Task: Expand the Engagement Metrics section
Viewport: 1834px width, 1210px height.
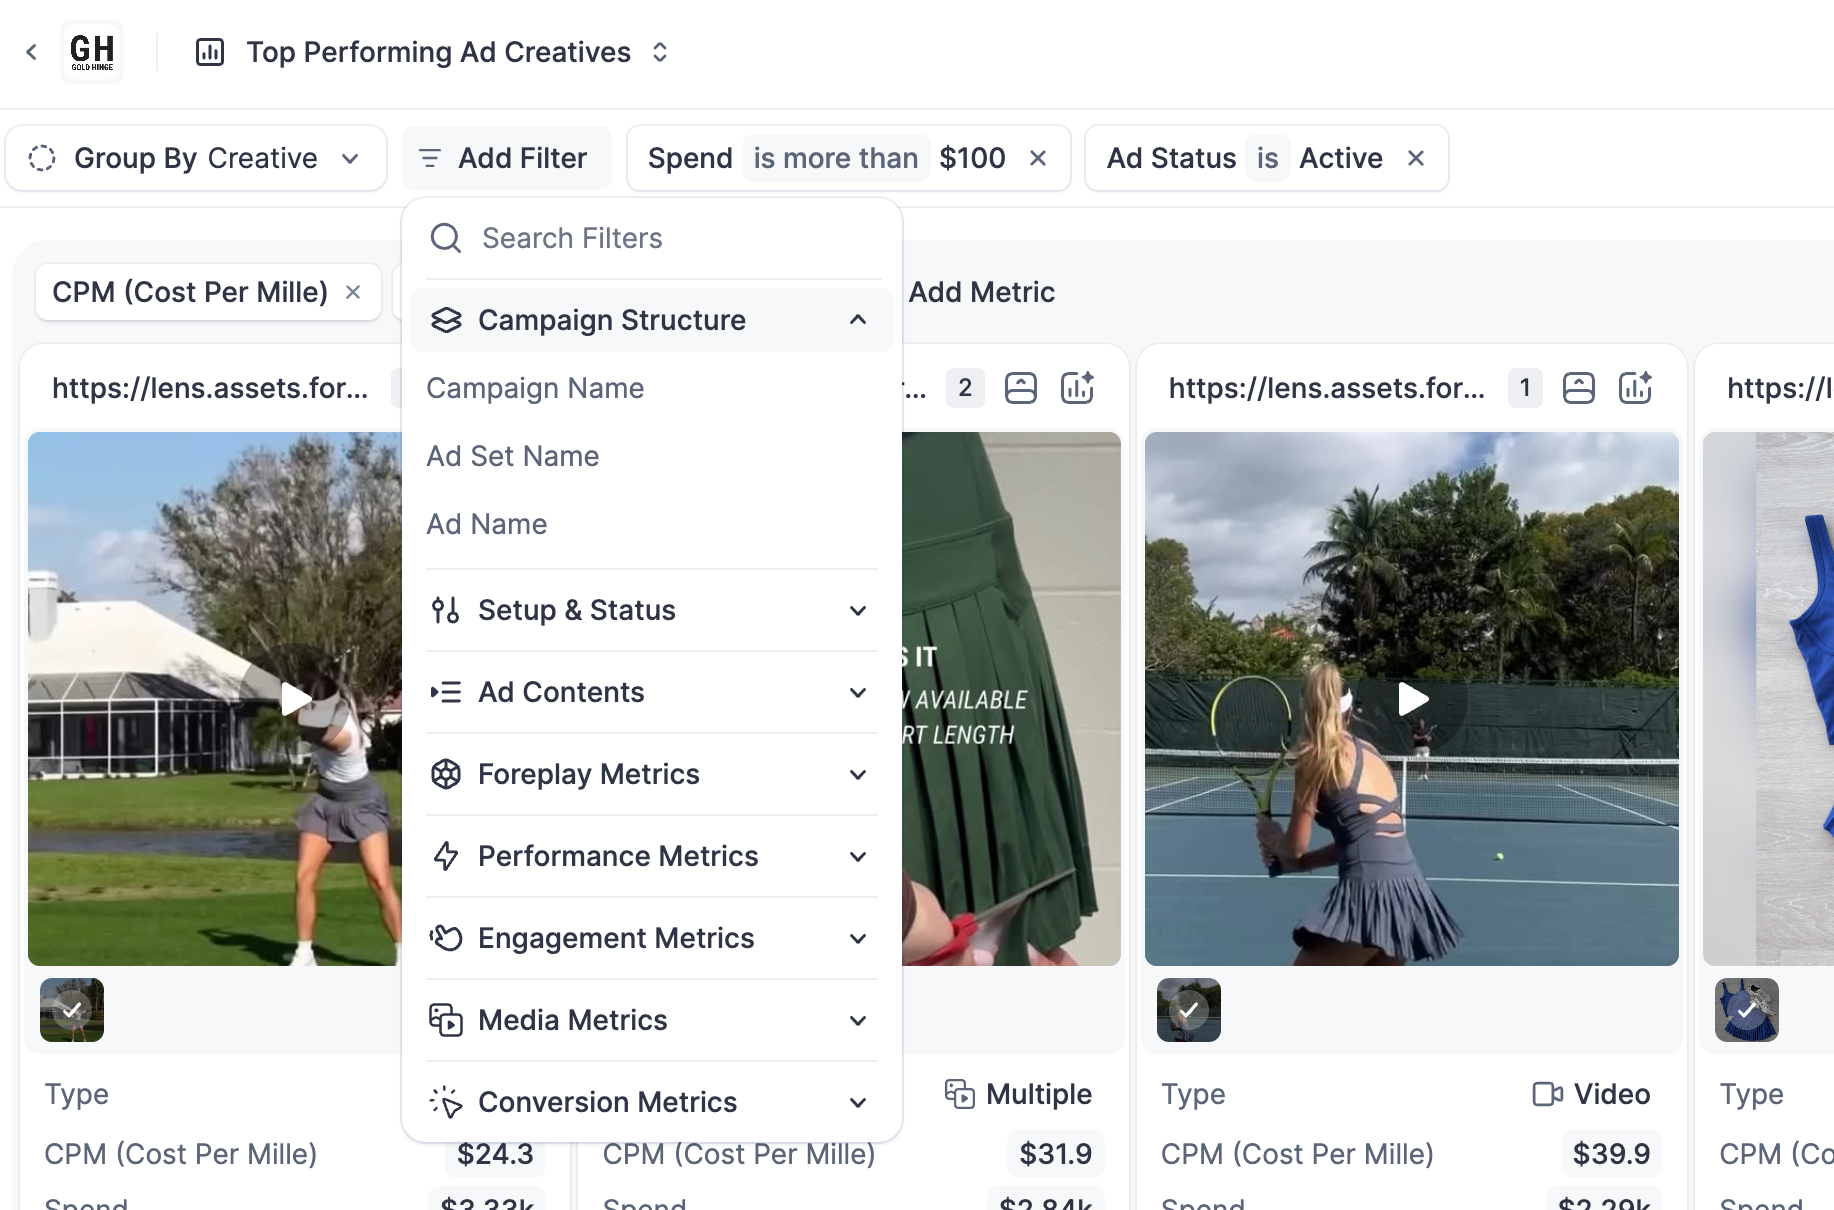Action: coord(652,938)
